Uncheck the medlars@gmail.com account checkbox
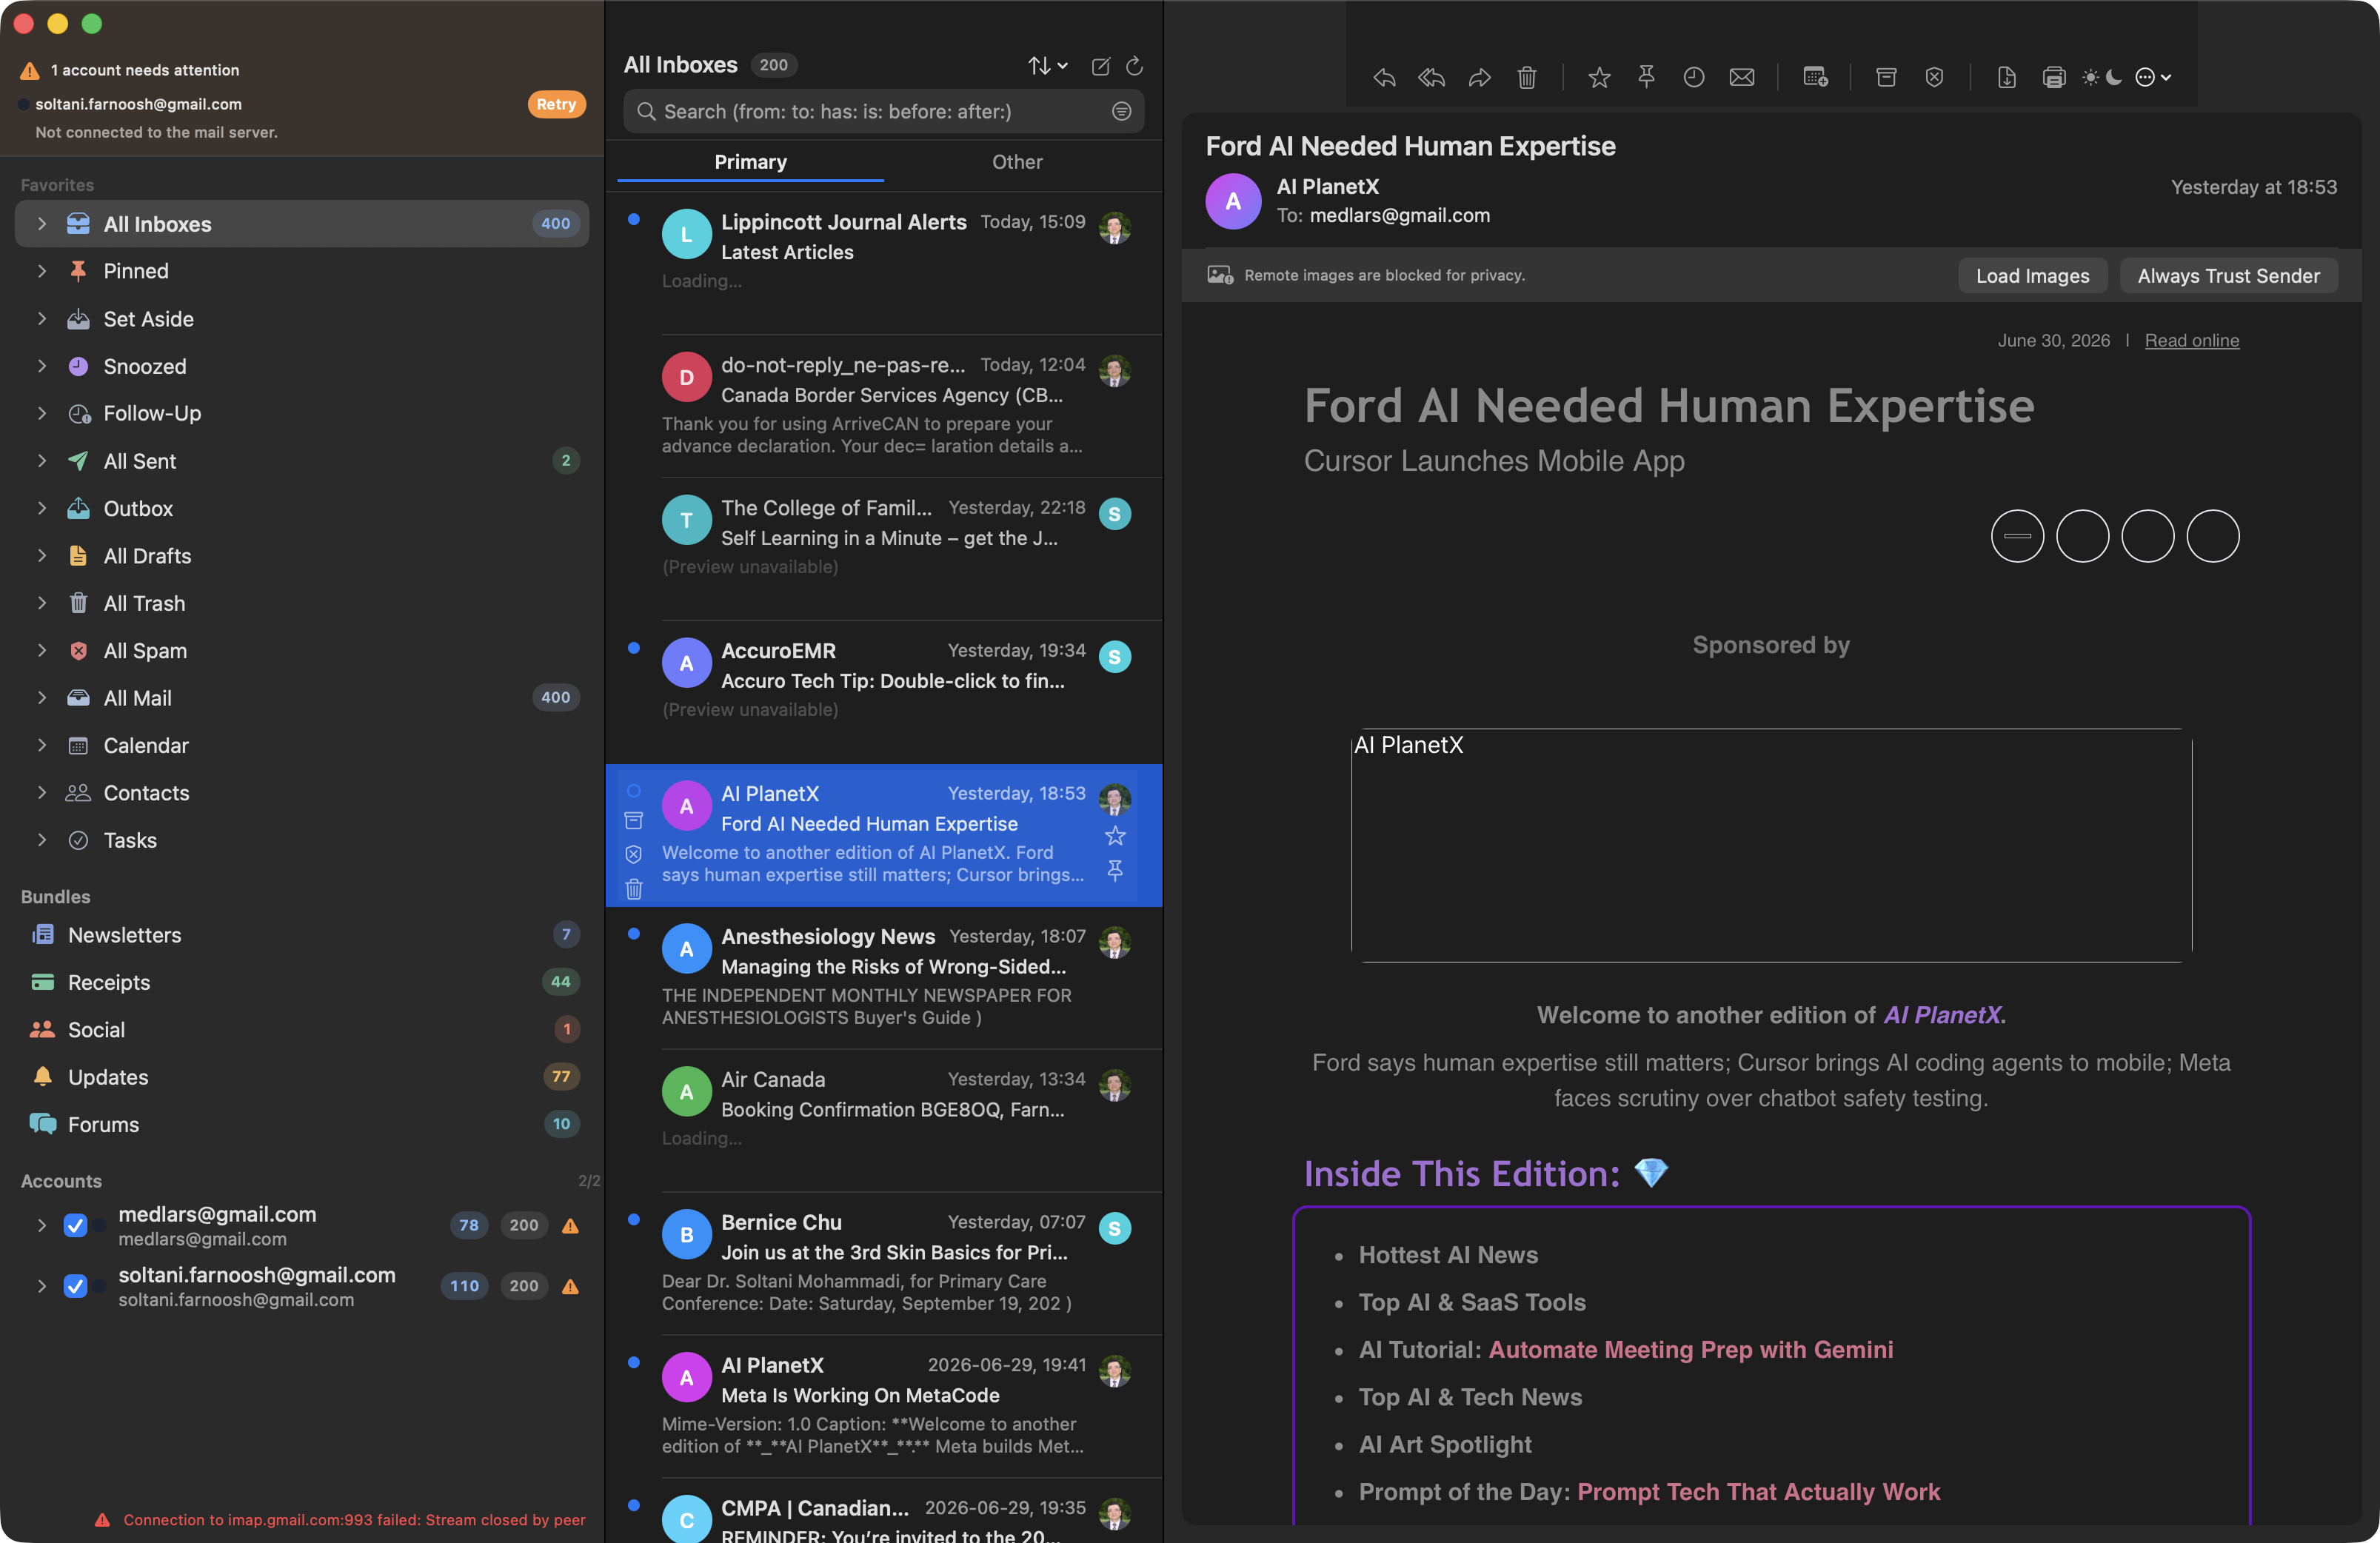The width and height of the screenshot is (2380, 1543). tap(75, 1225)
